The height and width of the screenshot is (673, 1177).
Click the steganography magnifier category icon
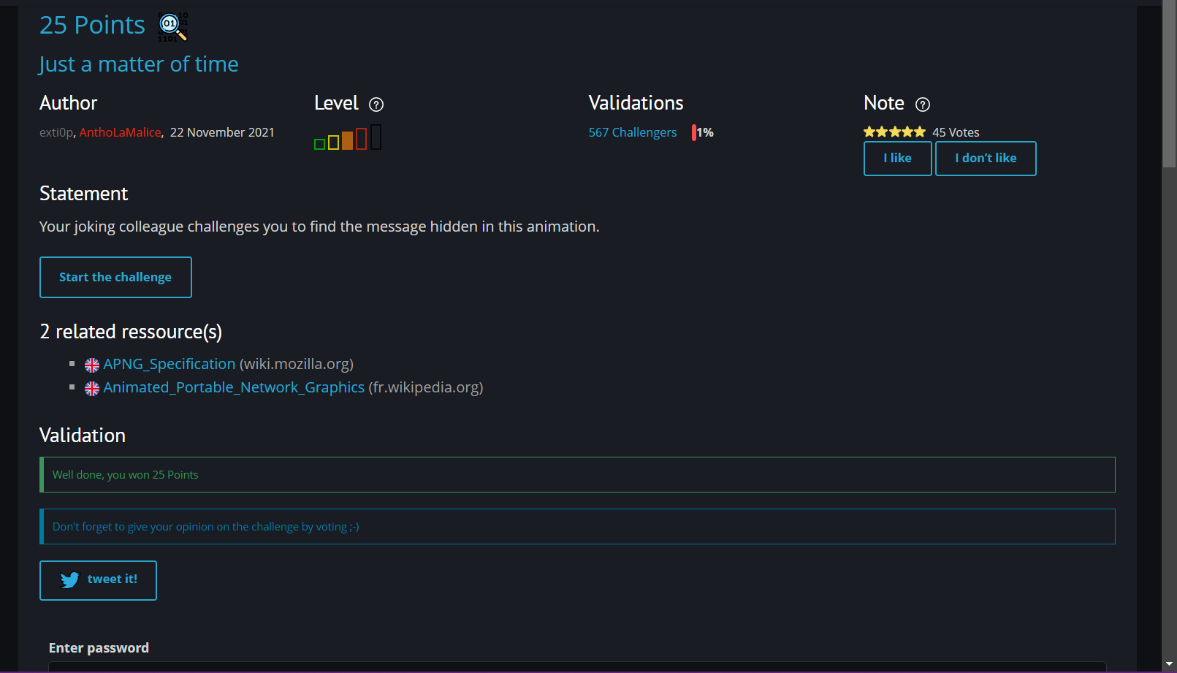tap(173, 27)
